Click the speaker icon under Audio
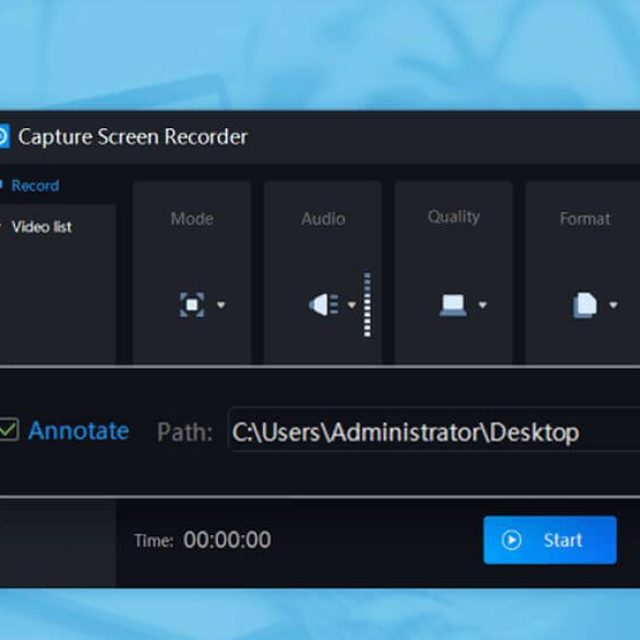This screenshot has height=640, width=640. [x=322, y=305]
